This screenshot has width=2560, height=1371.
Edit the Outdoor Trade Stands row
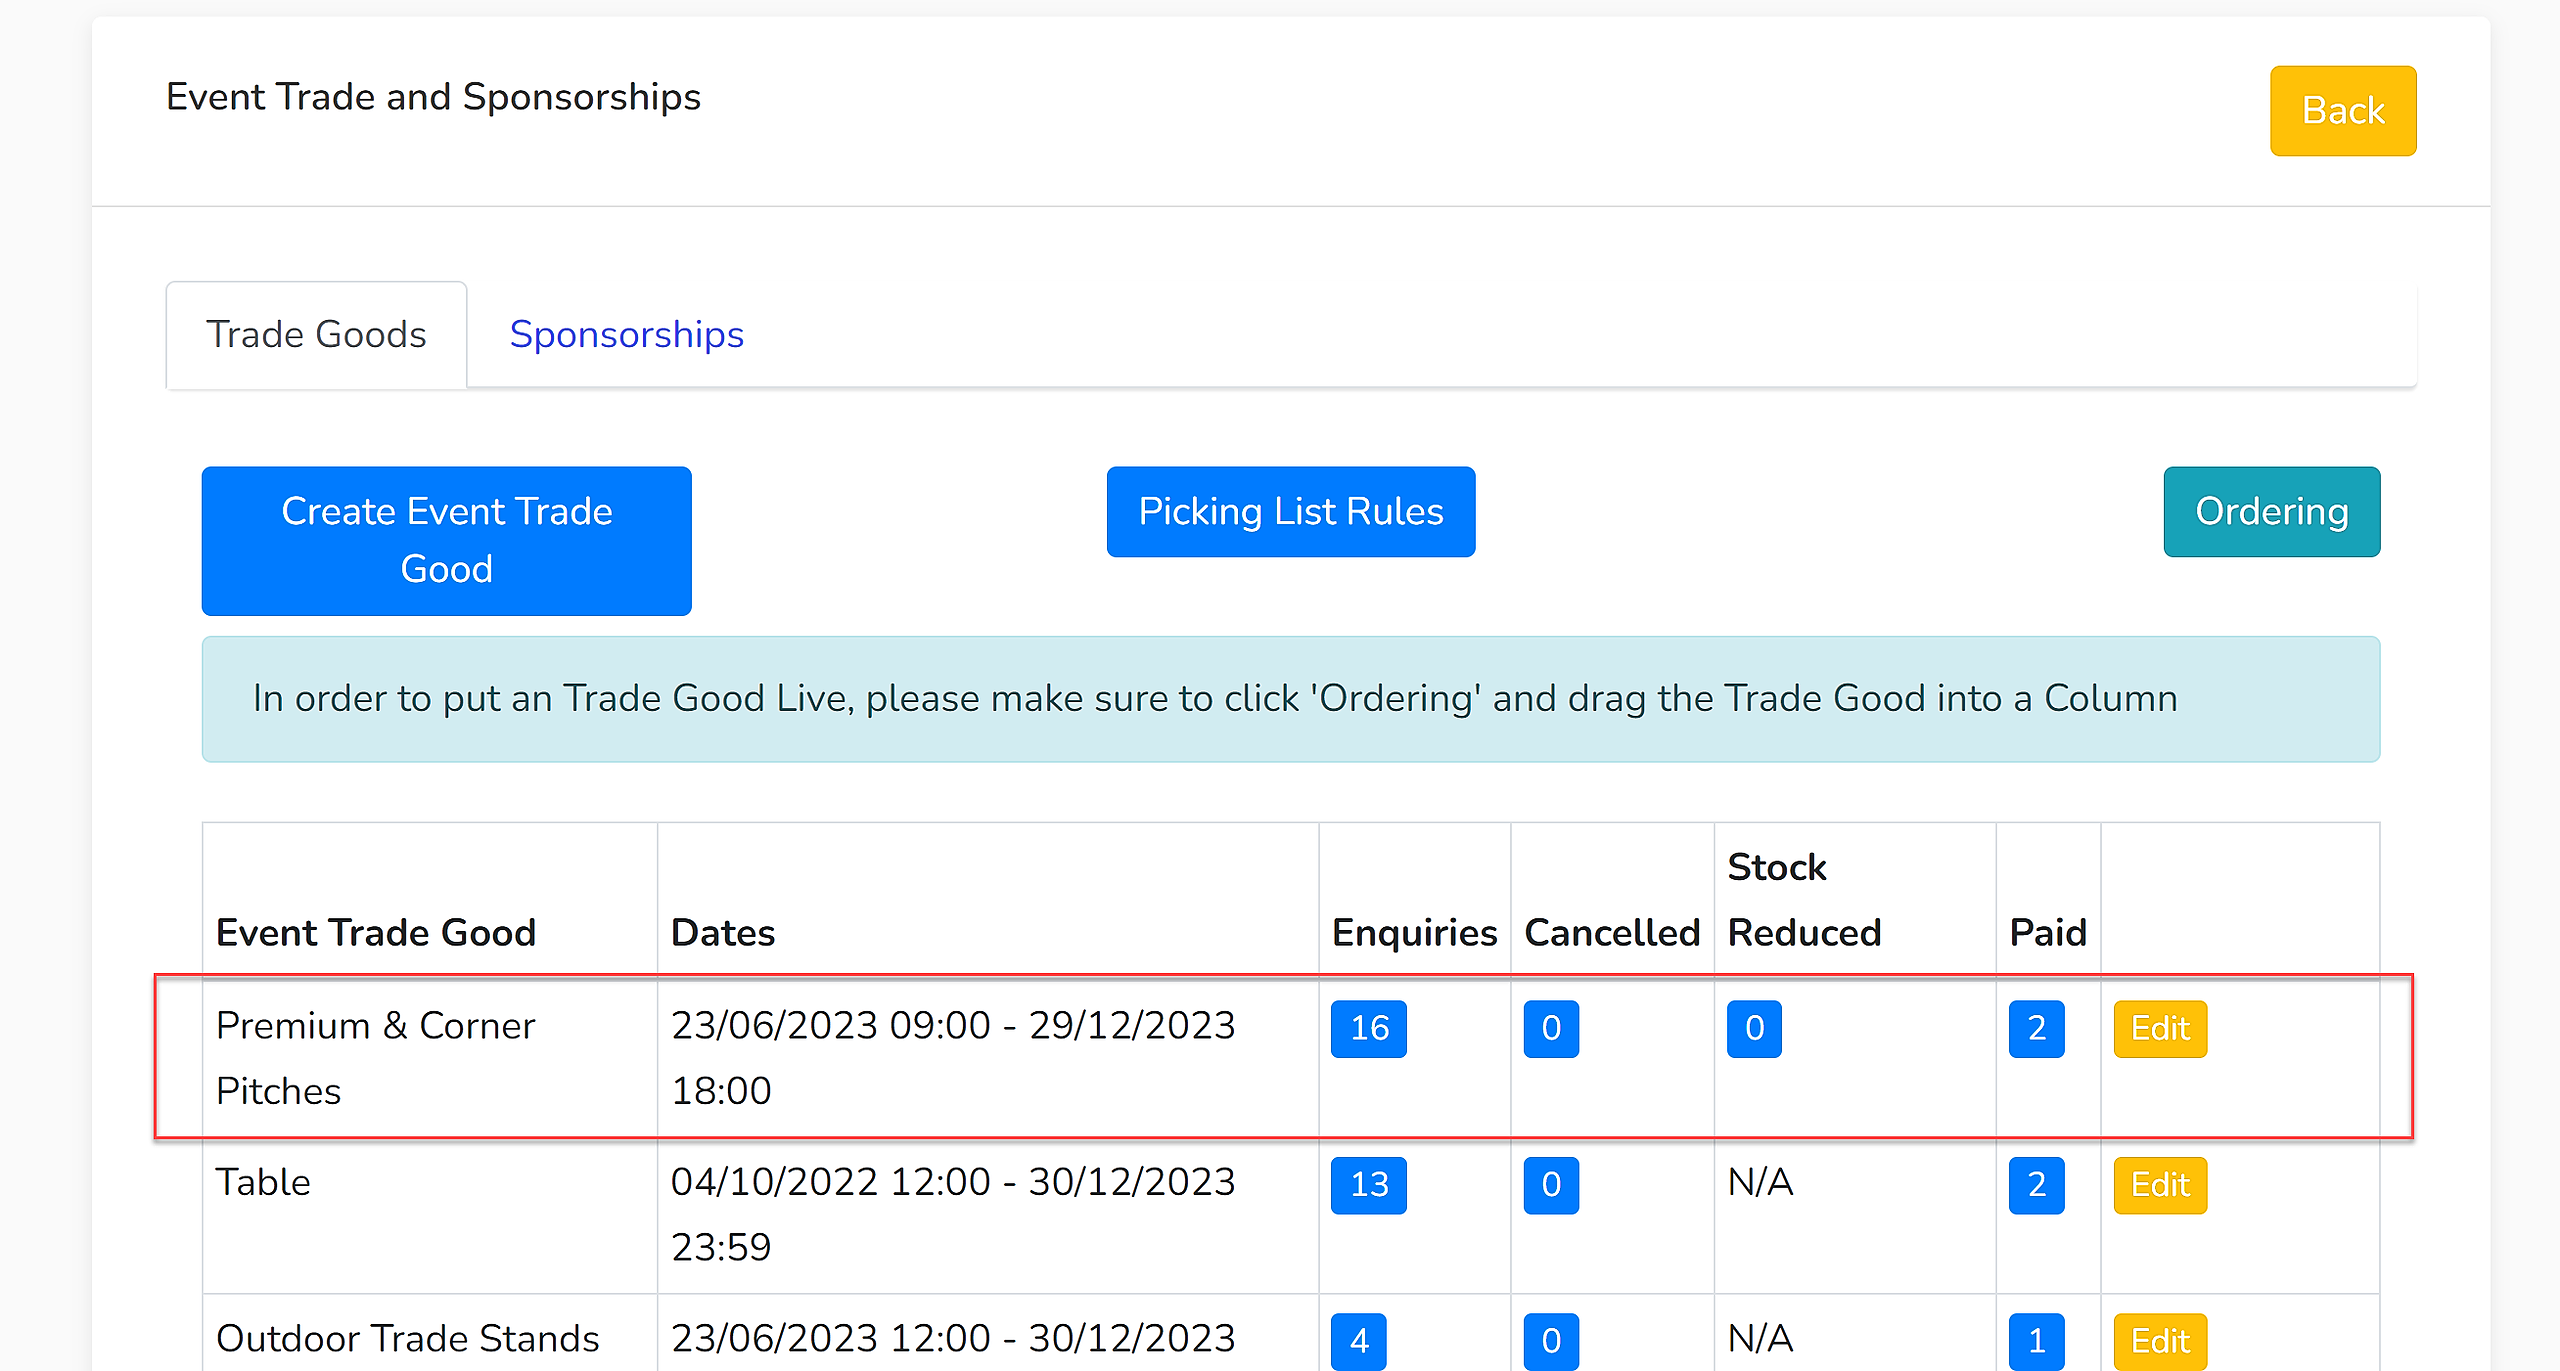(x=2160, y=1342)
